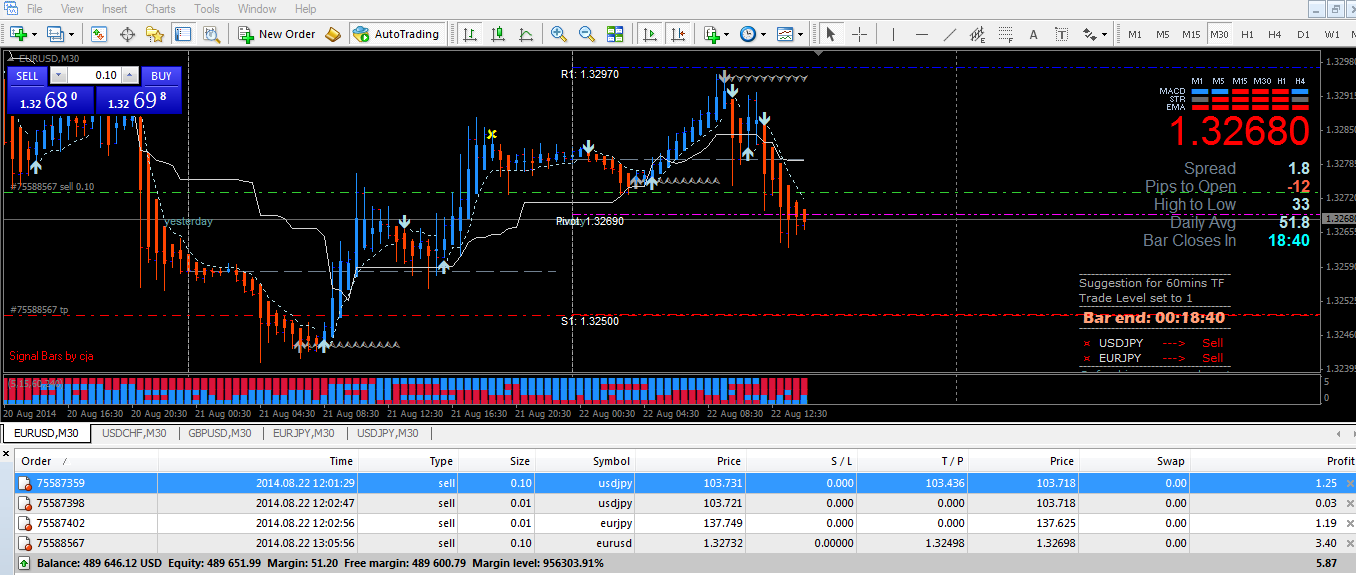This screenshot has width=1356, height=575.
Task: Set timeframe to H1
Action: [x=1247, y=34]
